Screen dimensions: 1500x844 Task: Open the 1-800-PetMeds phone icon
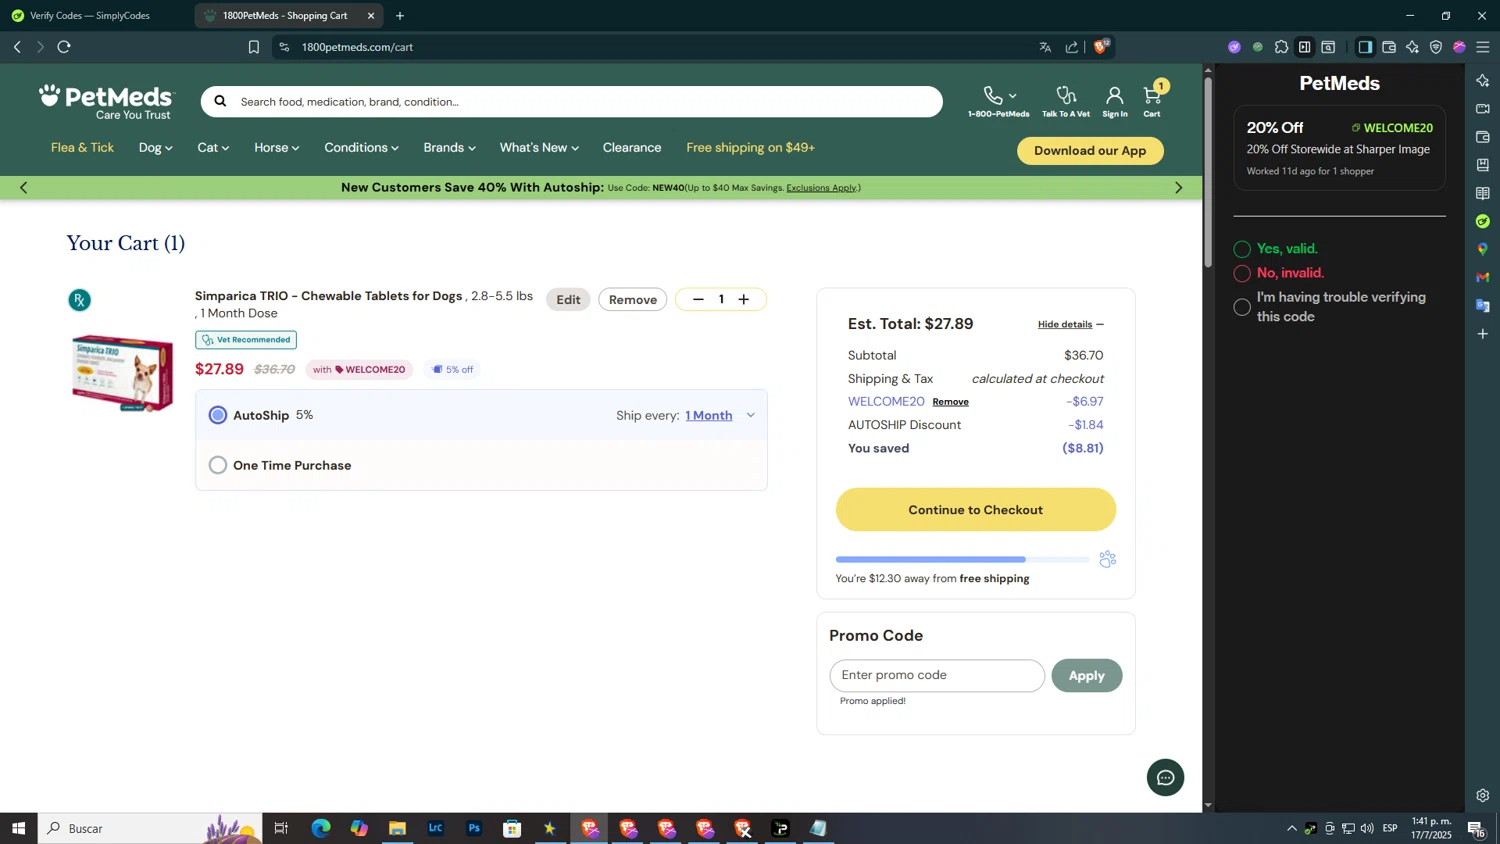pyautogui.click(x=993, y=95)
